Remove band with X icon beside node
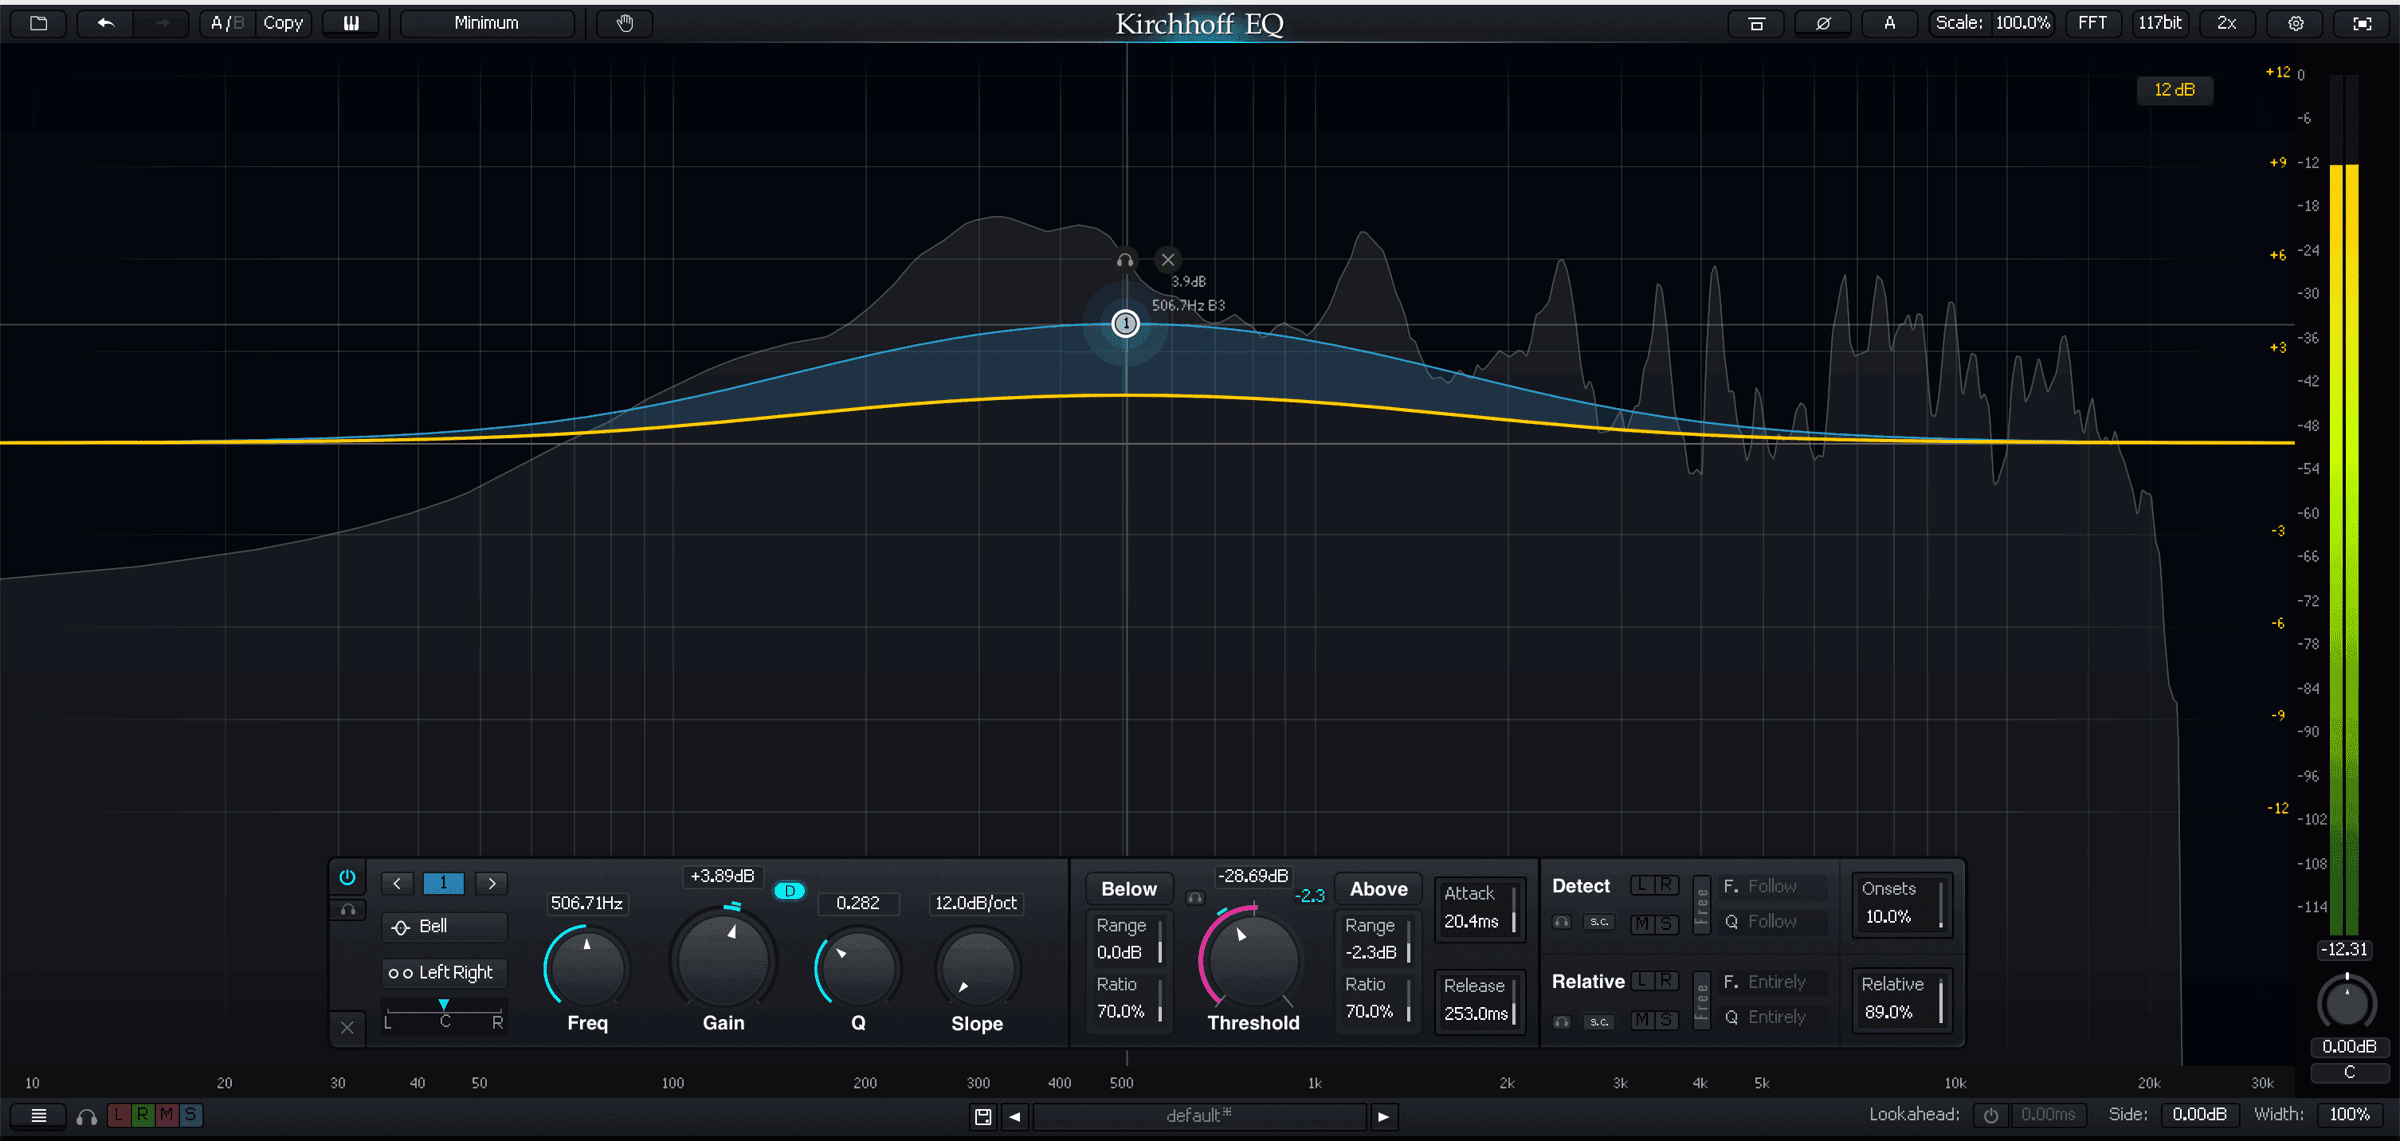This screenshot has width=2400, height=1141. pos(1168,260)
